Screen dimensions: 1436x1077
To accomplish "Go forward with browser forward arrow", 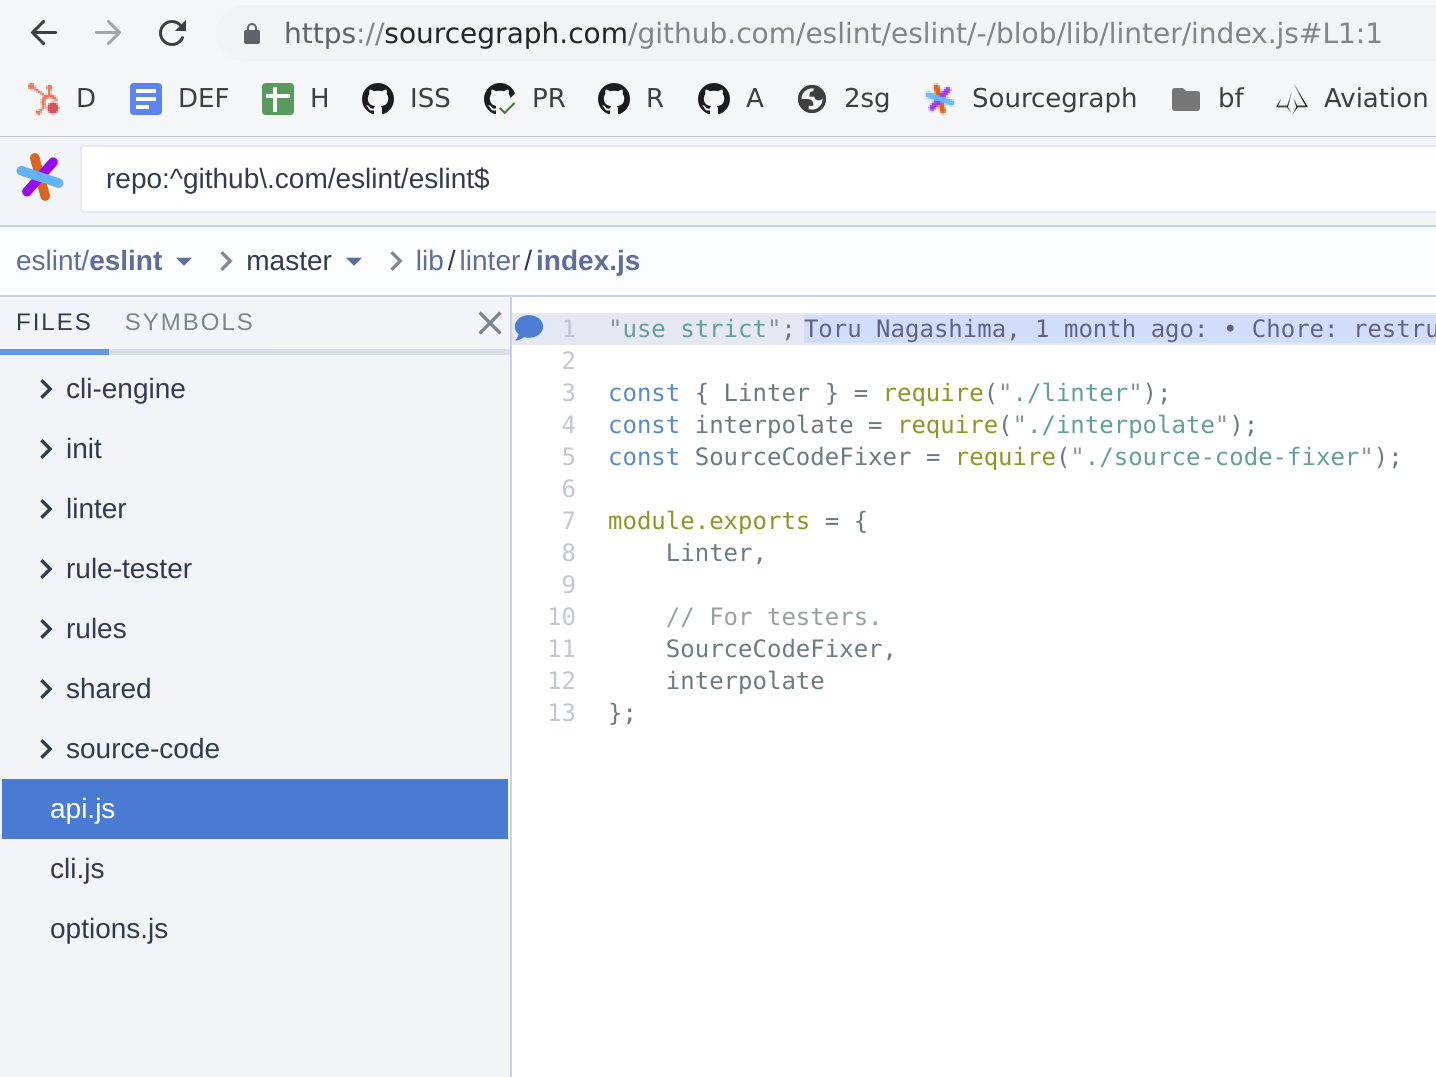I will coord(108,33).
